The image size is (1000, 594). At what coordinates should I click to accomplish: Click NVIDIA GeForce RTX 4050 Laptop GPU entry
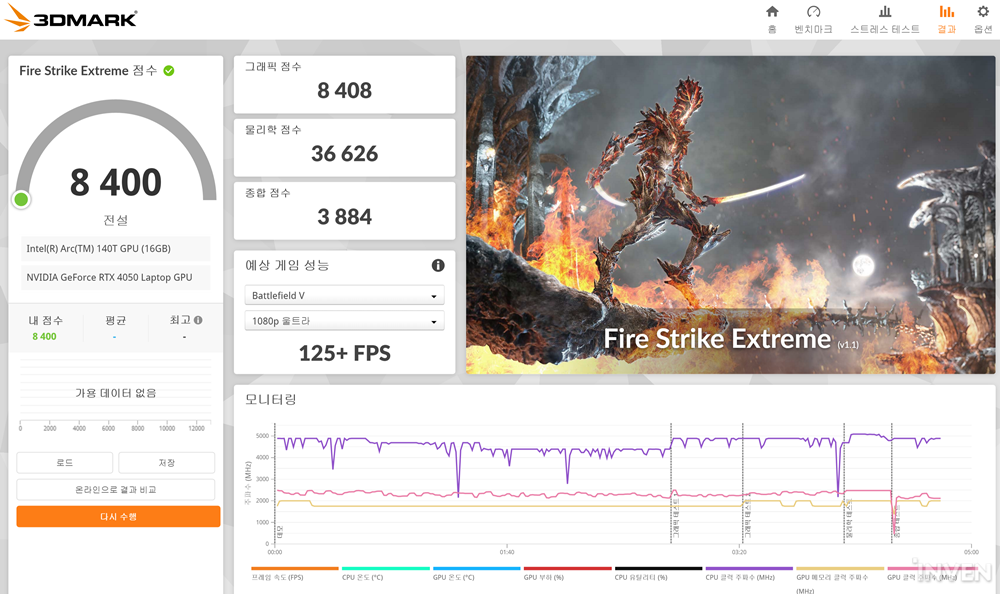click(x=115, y=278)
